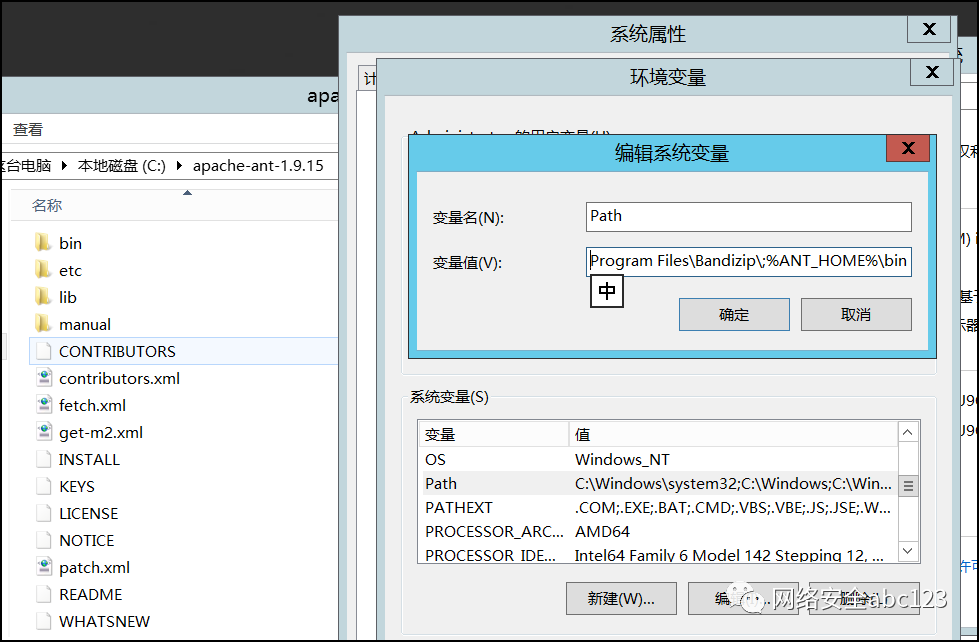Open the bin folder
The width and height of the screenshot is (979, 642).
68,242
